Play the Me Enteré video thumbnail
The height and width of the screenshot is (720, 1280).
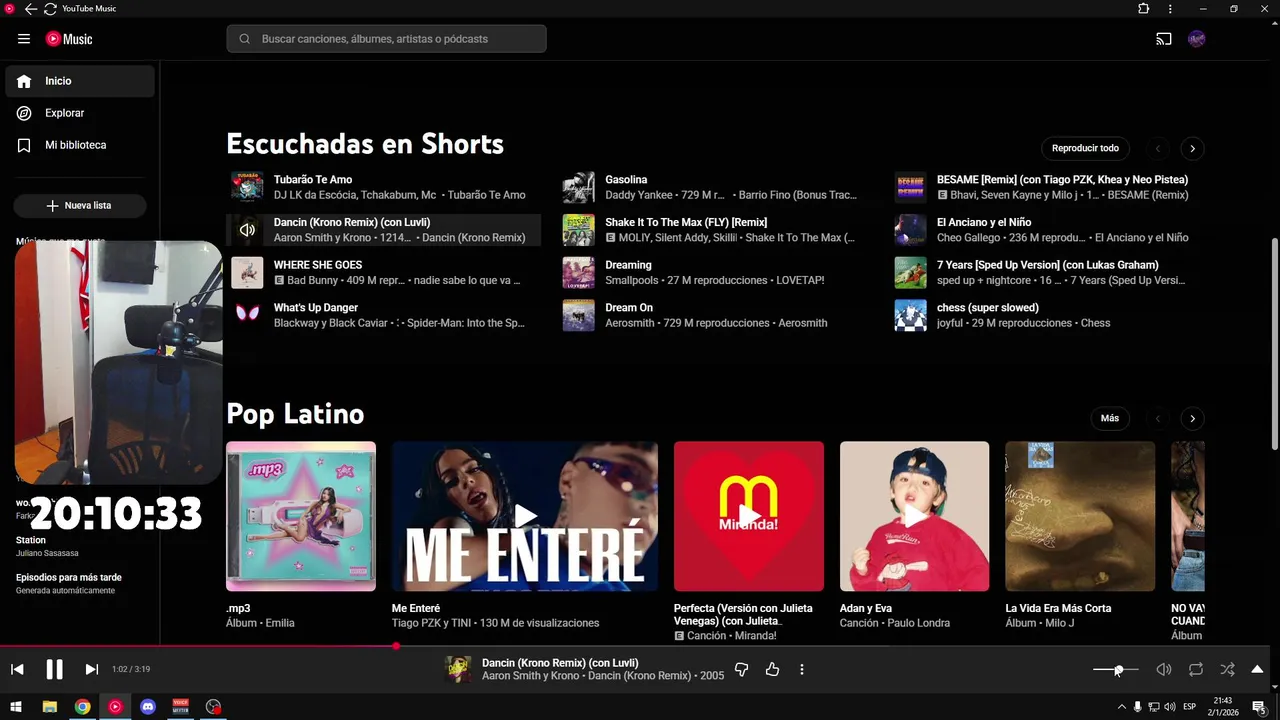(525, 516)
